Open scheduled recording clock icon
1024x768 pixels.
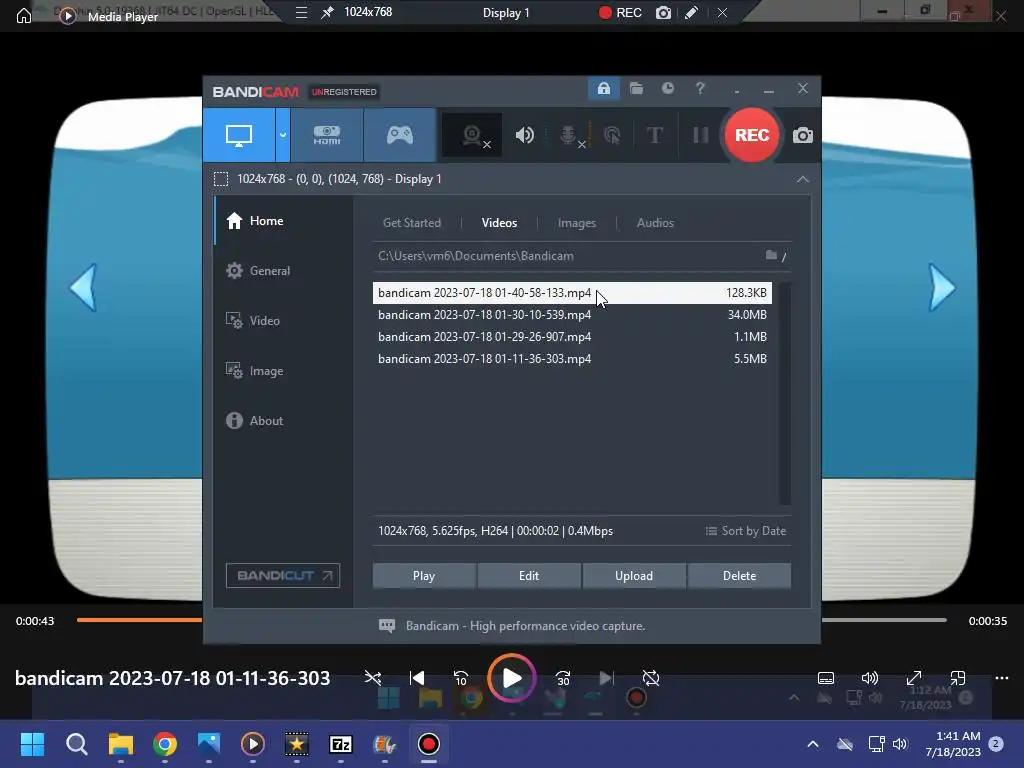tap(667, 88)
